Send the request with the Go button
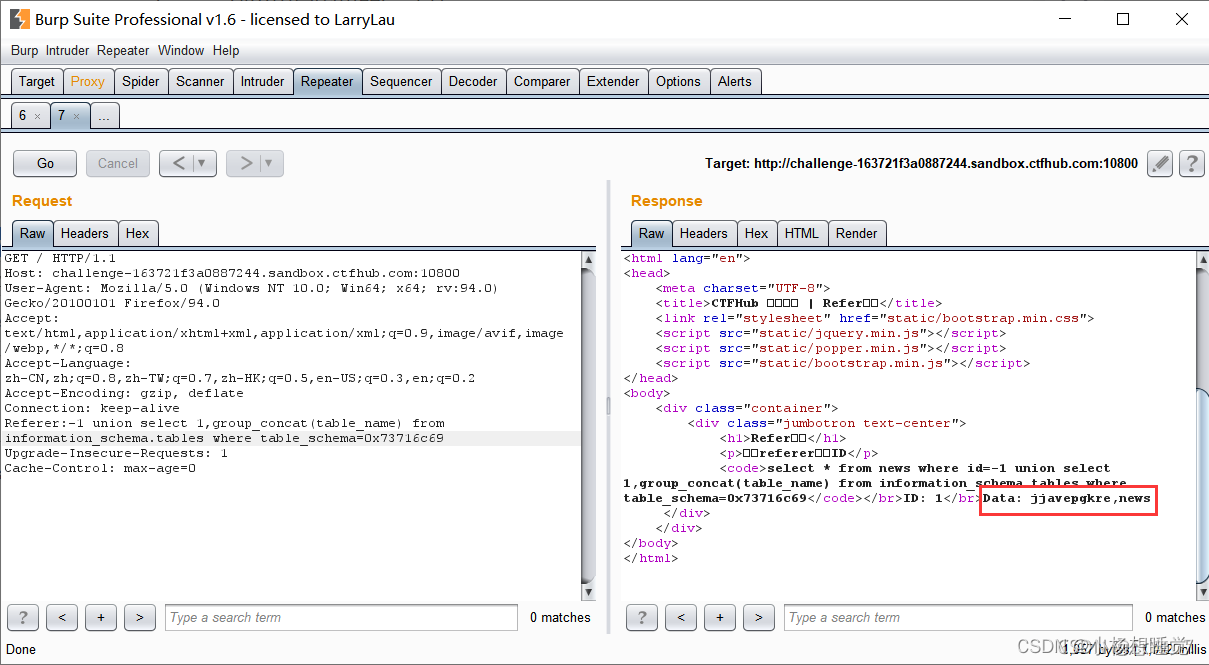 click(x=46, y=163)
